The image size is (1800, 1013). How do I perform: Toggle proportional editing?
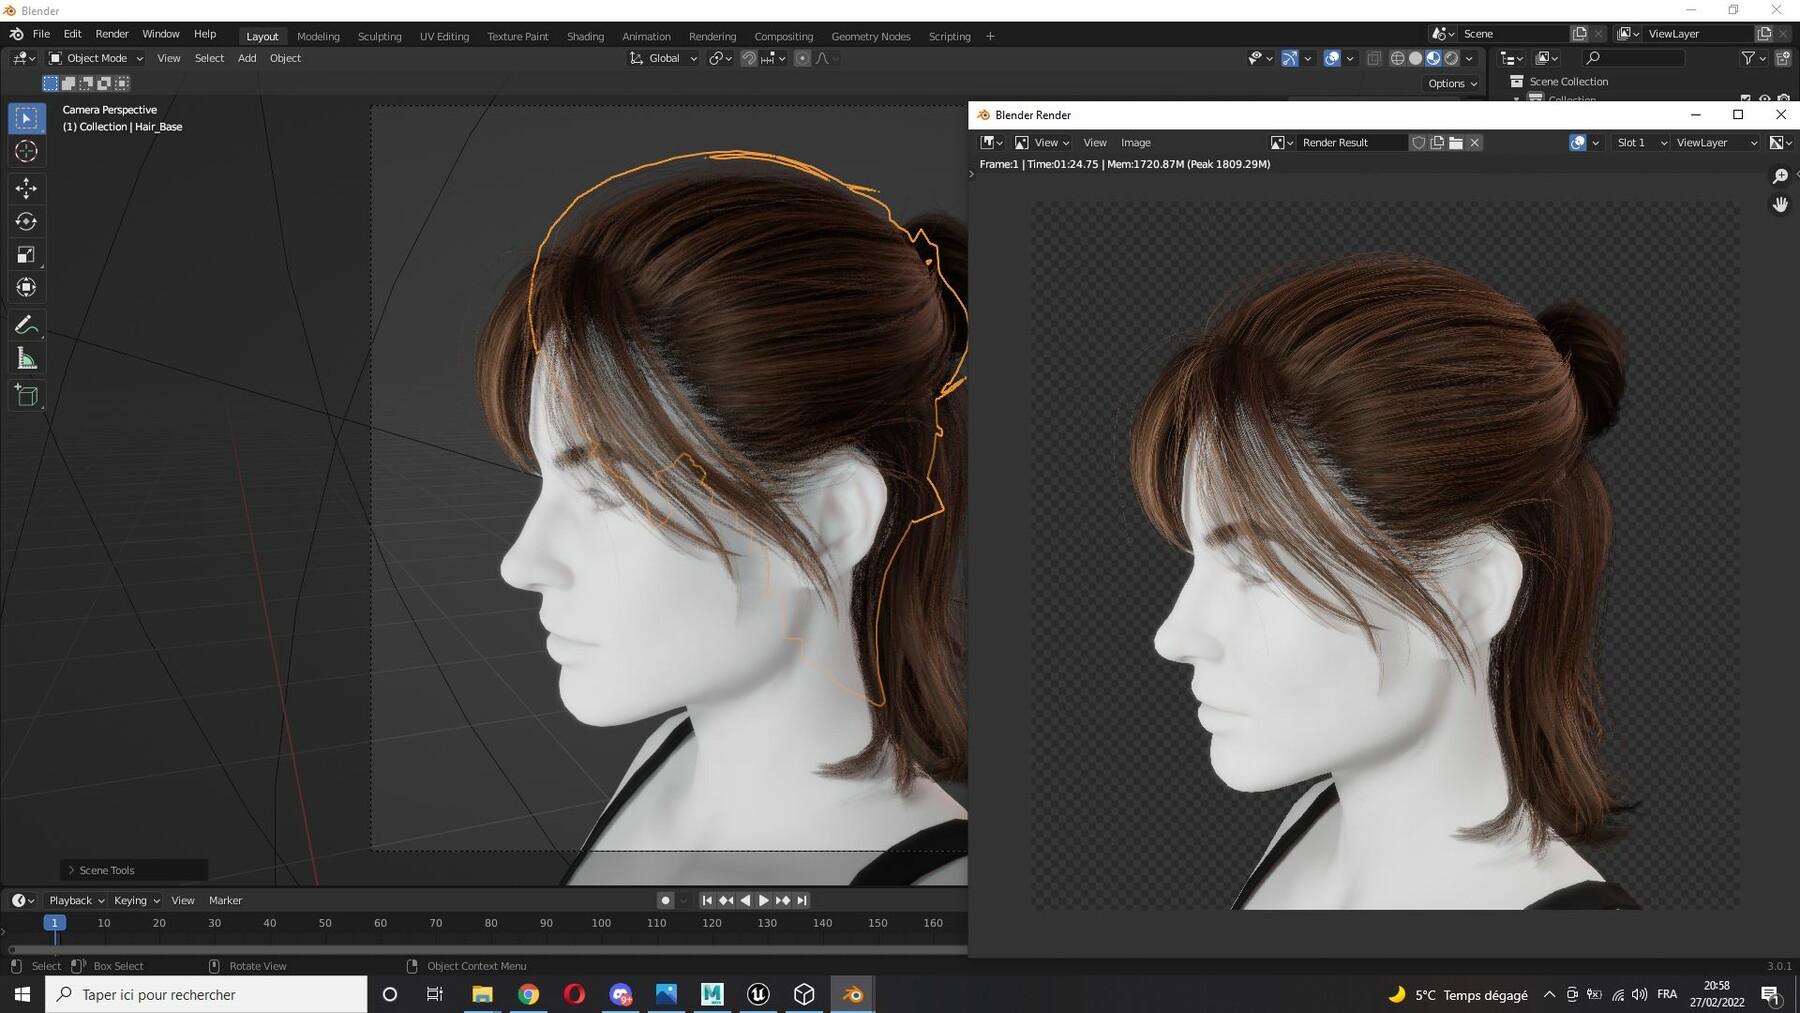coord(802,59)
